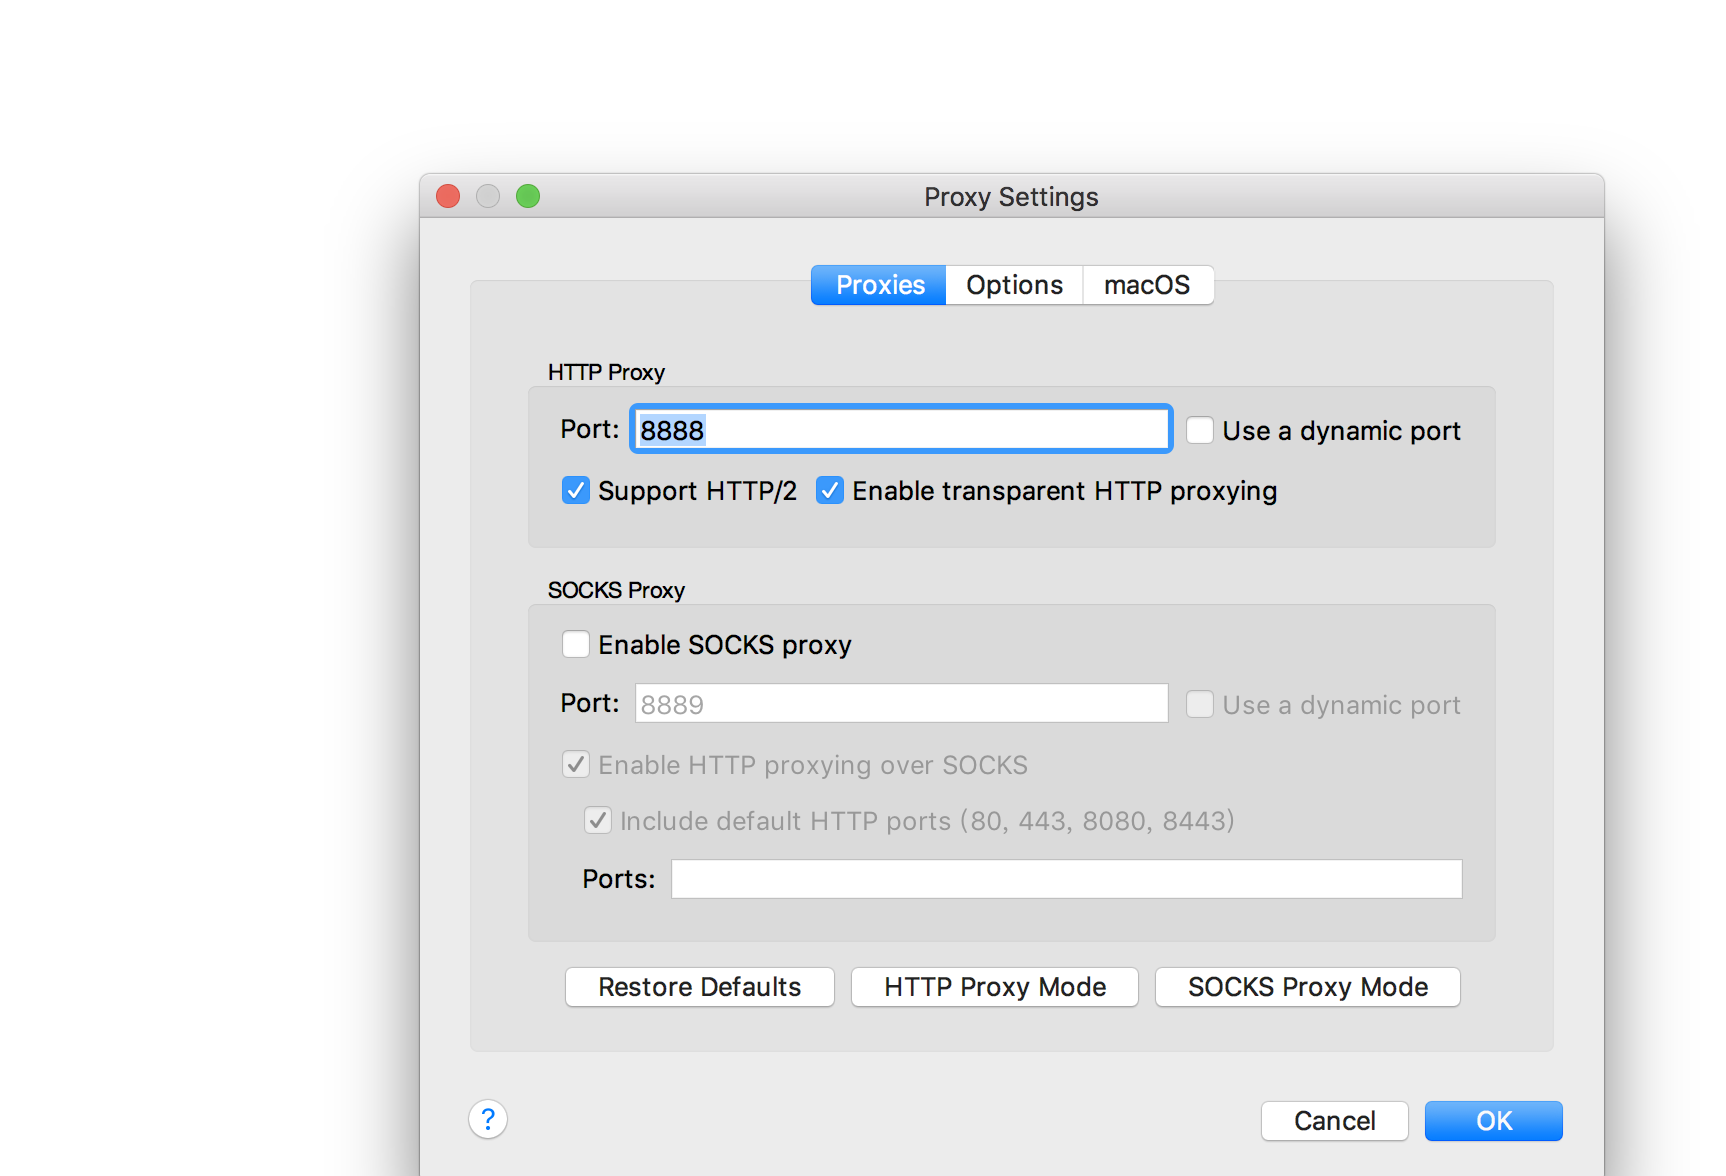Open the Options tab

[x=1013, y=285]
